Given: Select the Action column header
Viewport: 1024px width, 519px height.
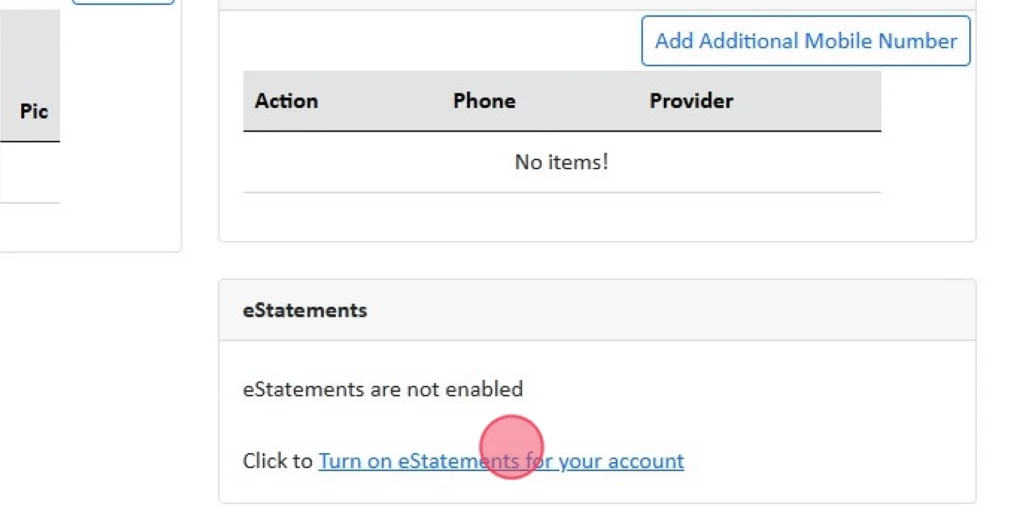Looking at the screenshot, I should point(286,101).
